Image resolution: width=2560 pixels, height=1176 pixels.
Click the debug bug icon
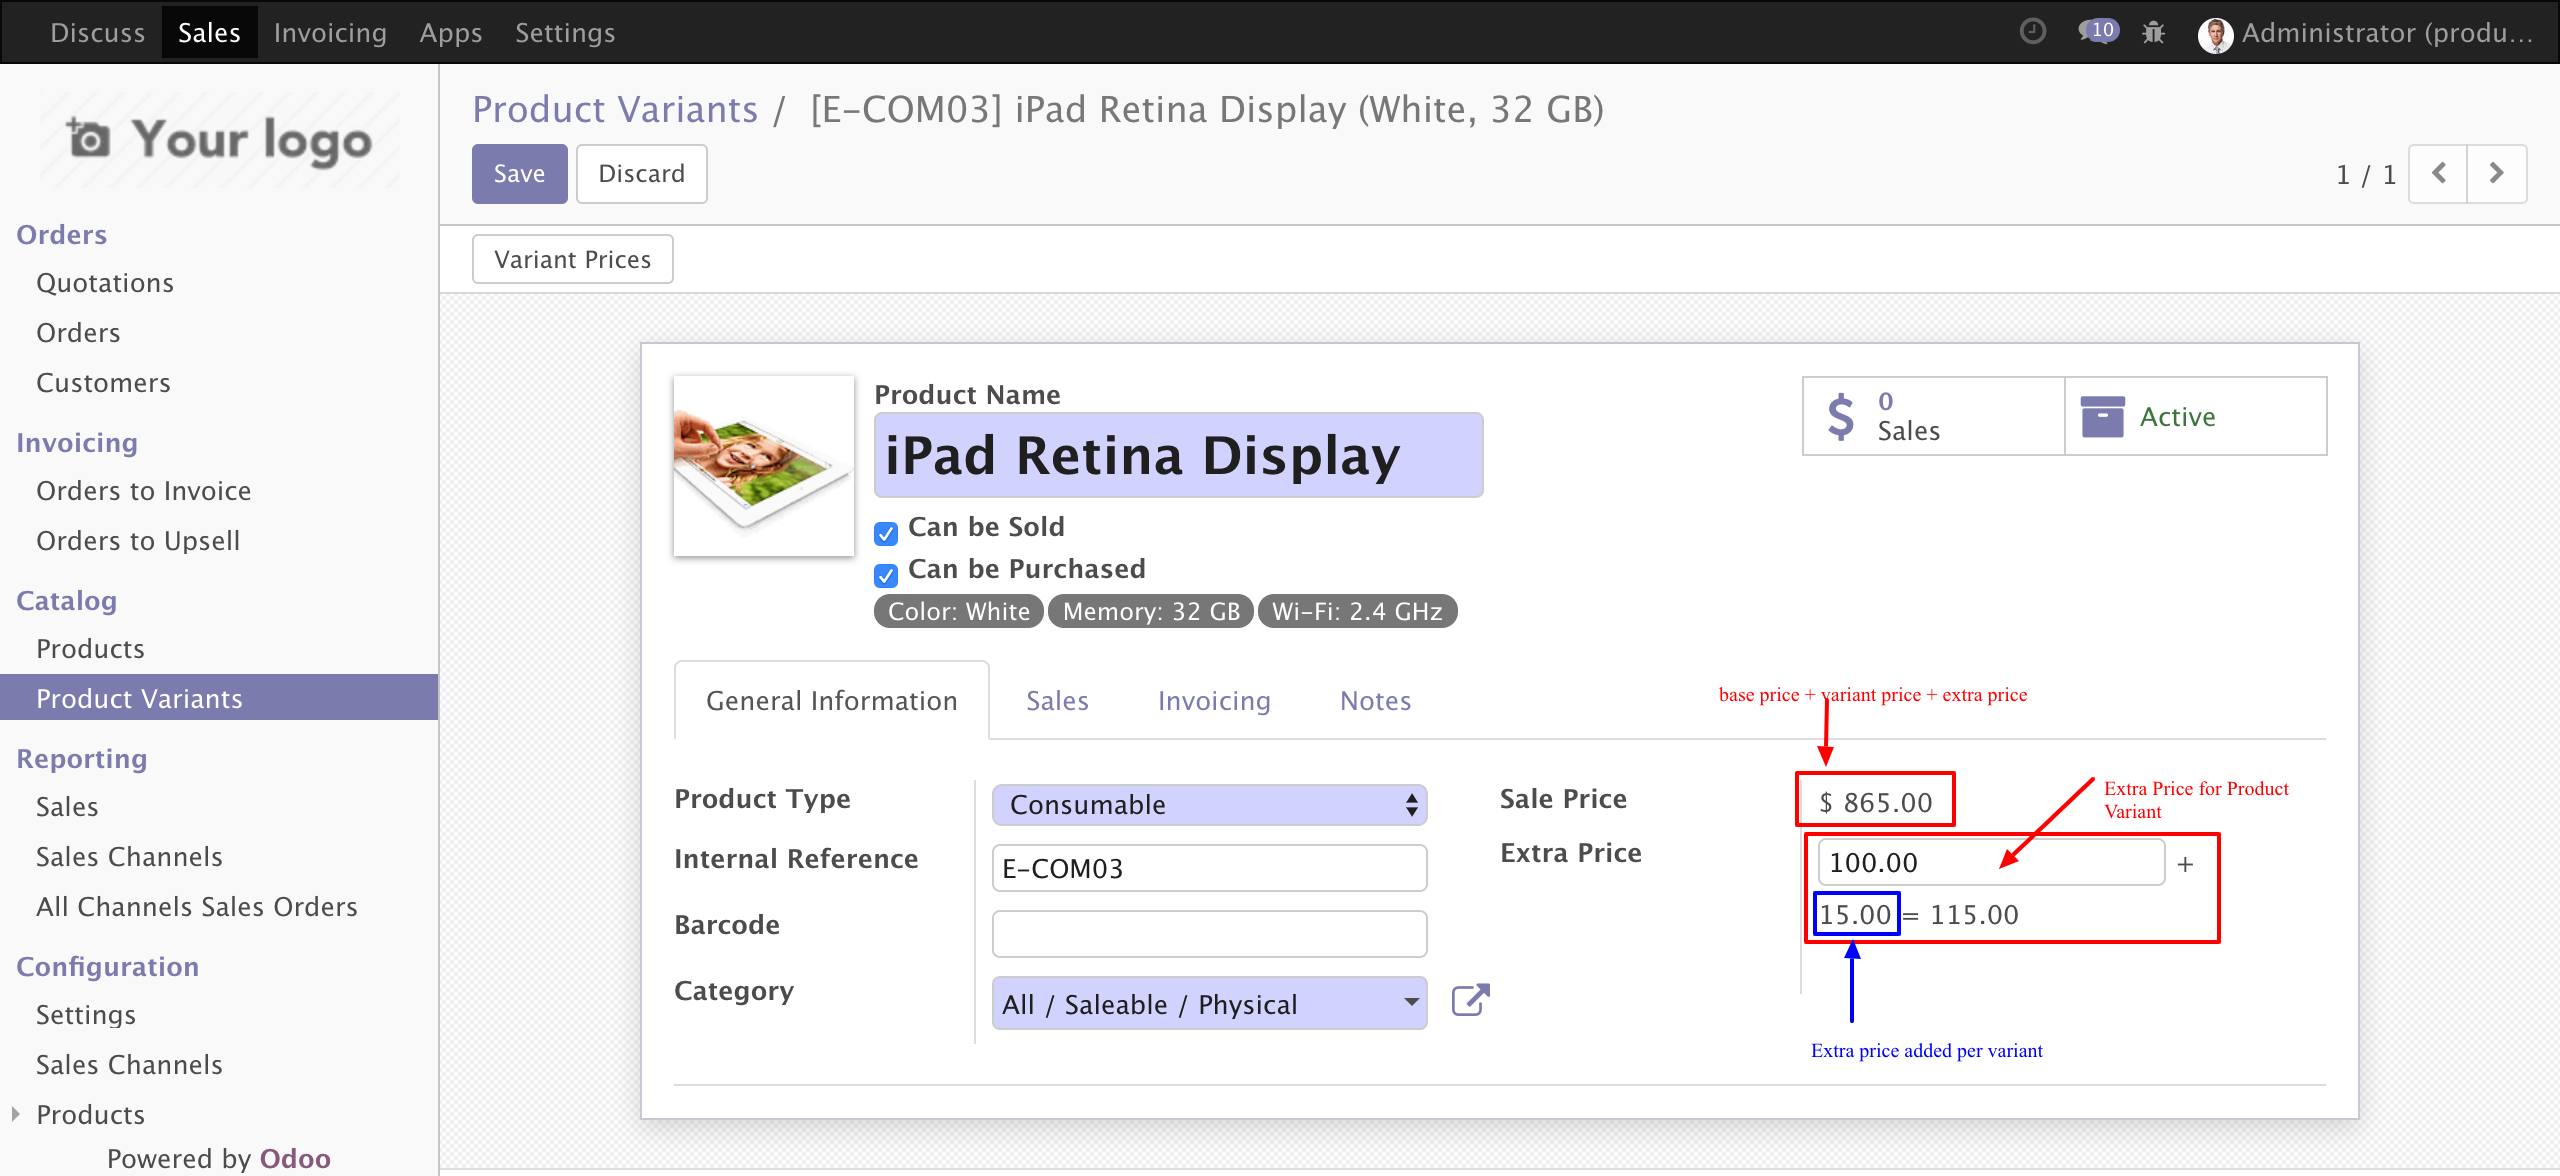pyautogui.click(x=2153, y=32)
